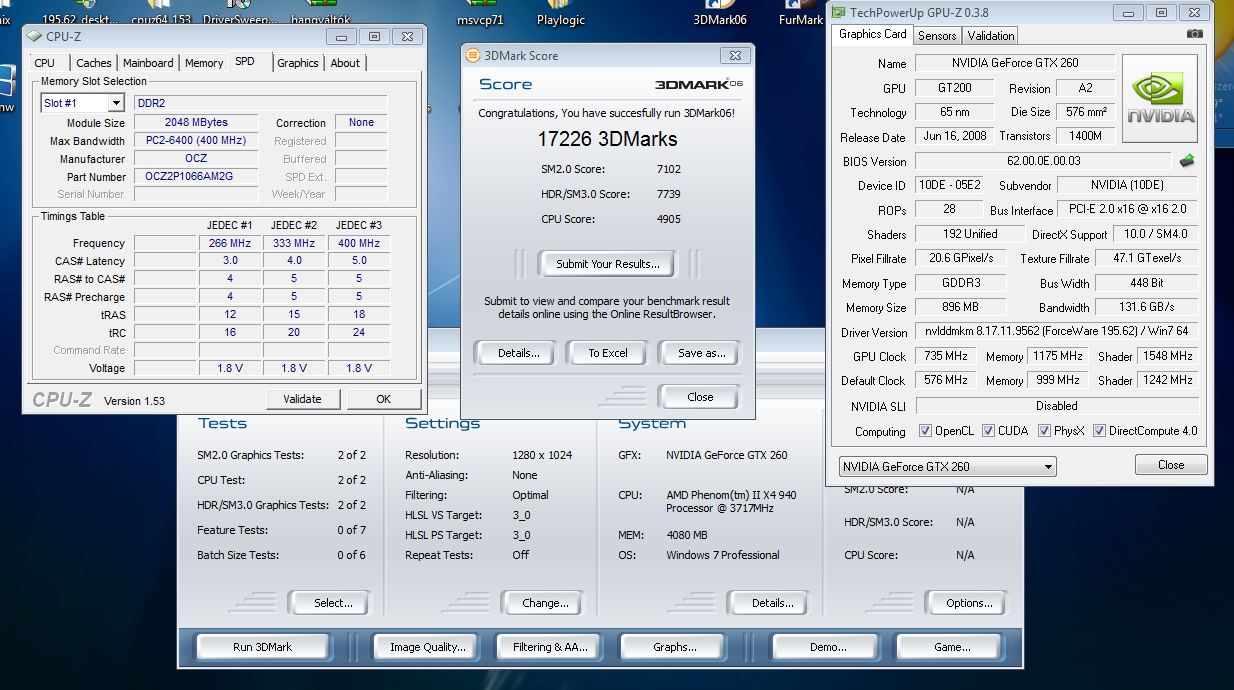Click the Driver Version field in GPU-Z
The width and height of the screenshot is (1234, 690).
point(1056,331)
